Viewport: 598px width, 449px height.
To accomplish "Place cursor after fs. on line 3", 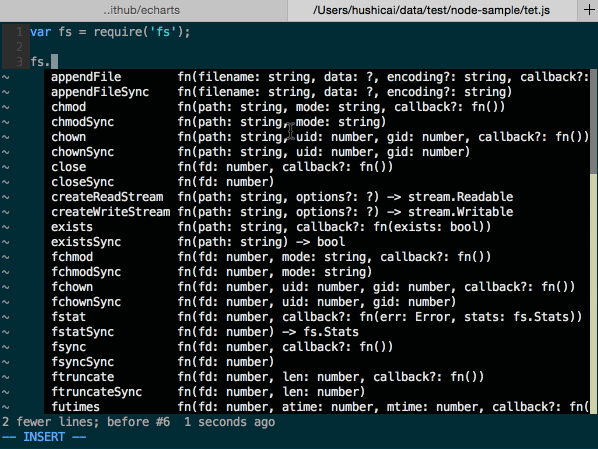I will (x=54, y=61).
